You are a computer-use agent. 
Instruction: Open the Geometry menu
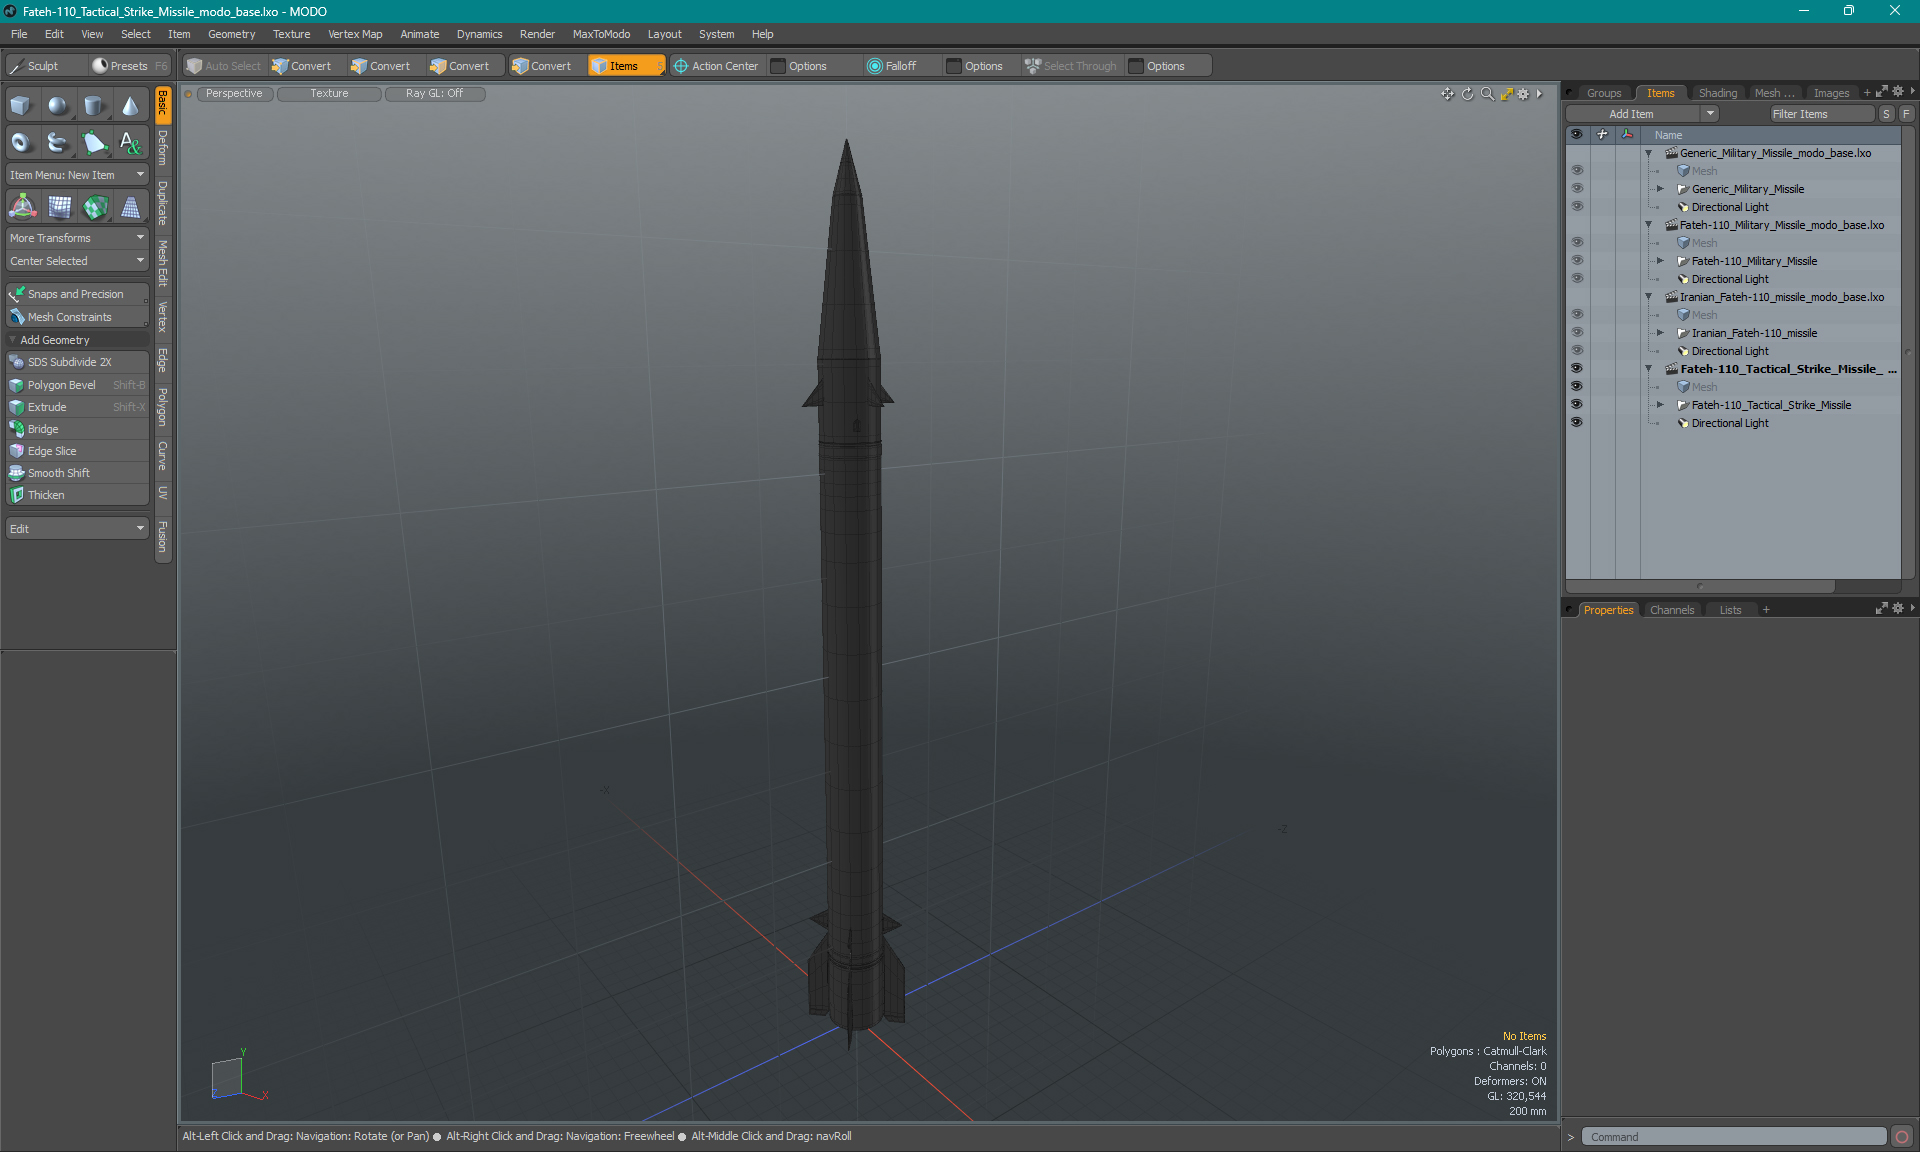click(231, 34)
